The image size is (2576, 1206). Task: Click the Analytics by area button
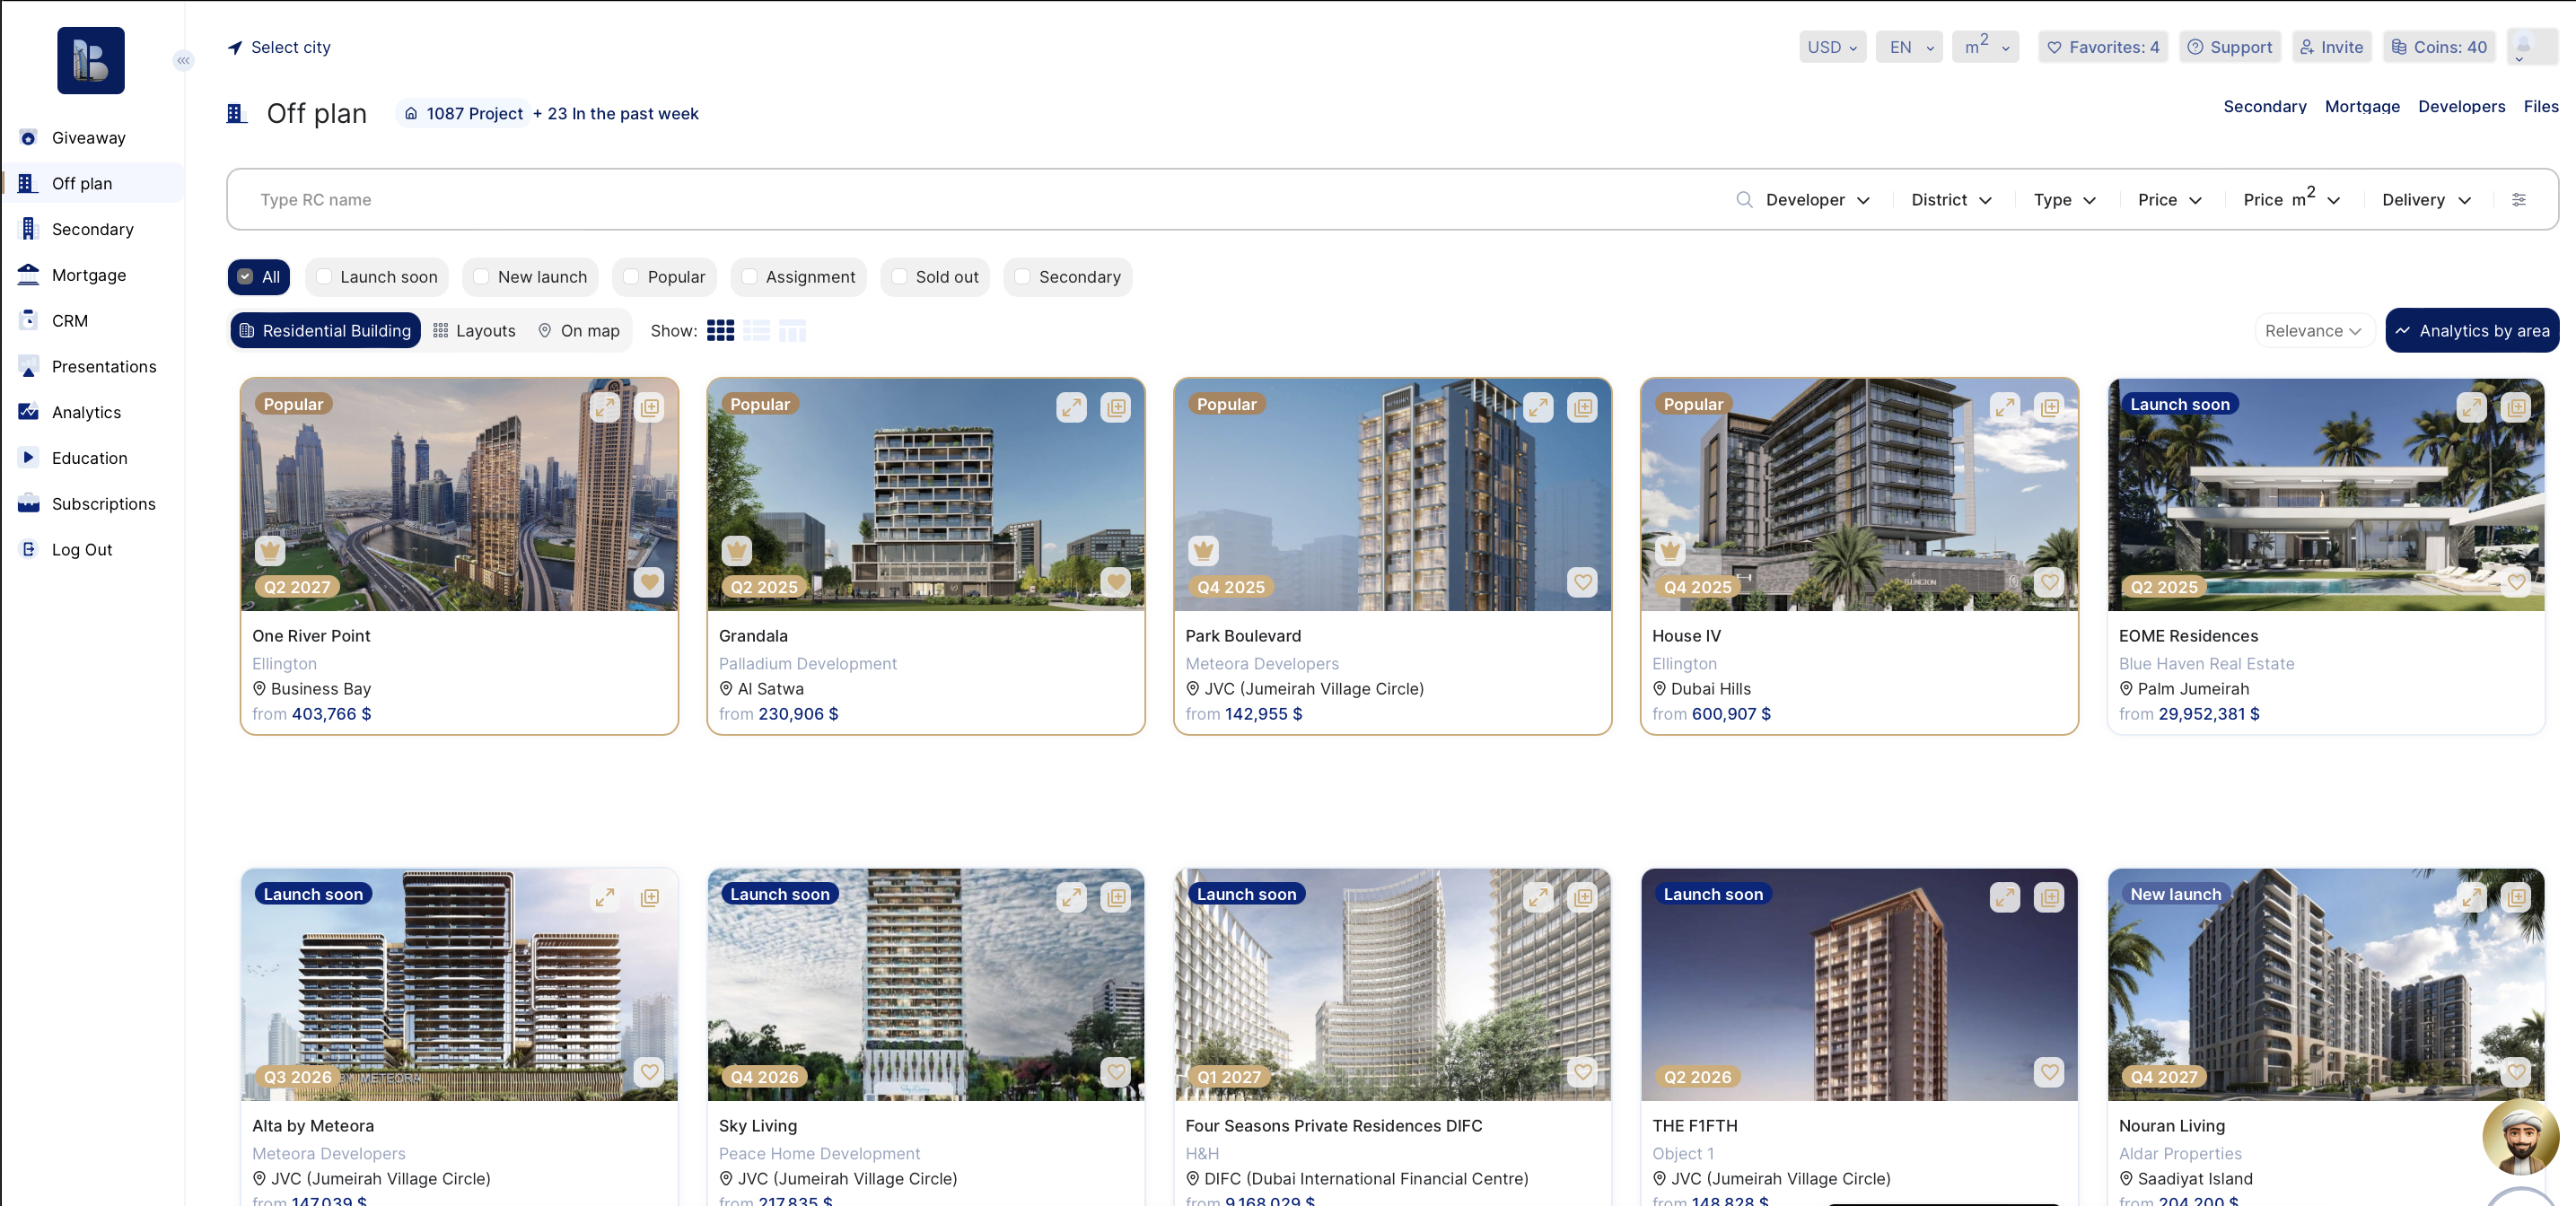pyautogui.click(x=2471, y=331)
